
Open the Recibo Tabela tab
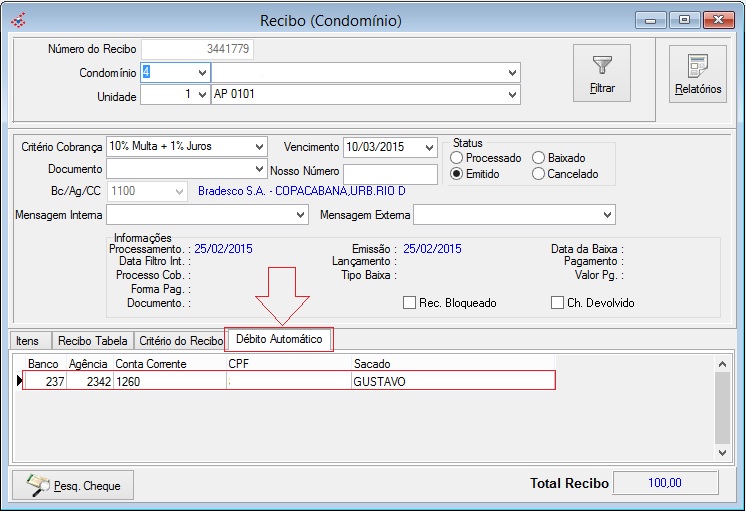click(x=91, y=340)
